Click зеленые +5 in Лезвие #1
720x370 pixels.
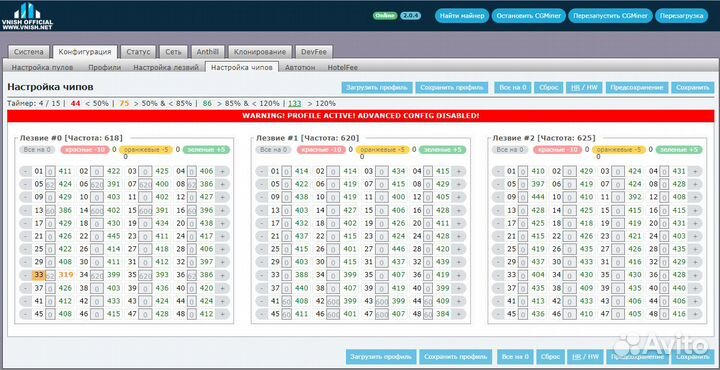443,150
